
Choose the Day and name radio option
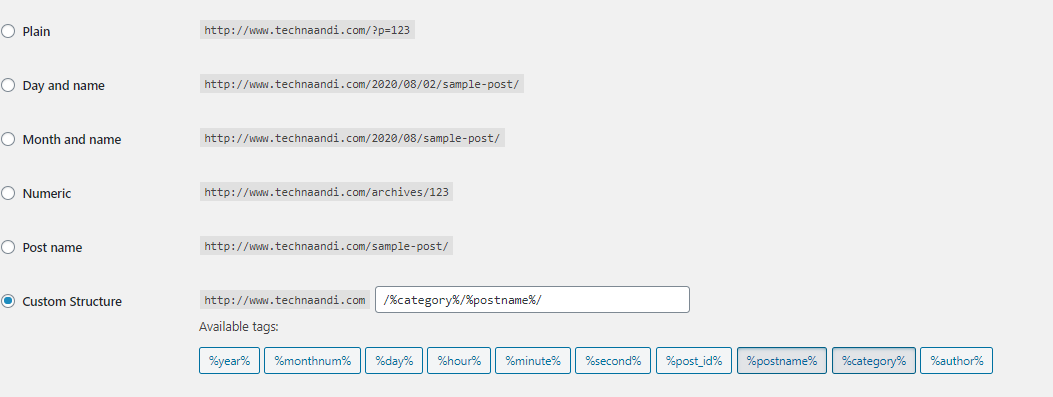[x=7, y=85]
